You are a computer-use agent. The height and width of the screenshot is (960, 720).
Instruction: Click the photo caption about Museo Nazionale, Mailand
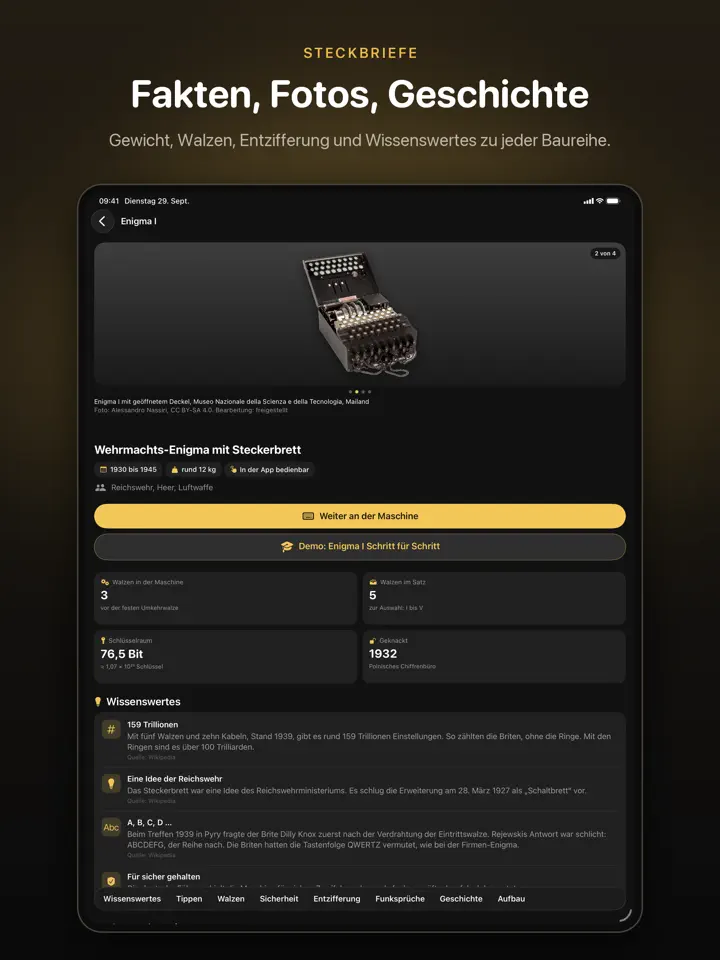(x=231, y=402)
